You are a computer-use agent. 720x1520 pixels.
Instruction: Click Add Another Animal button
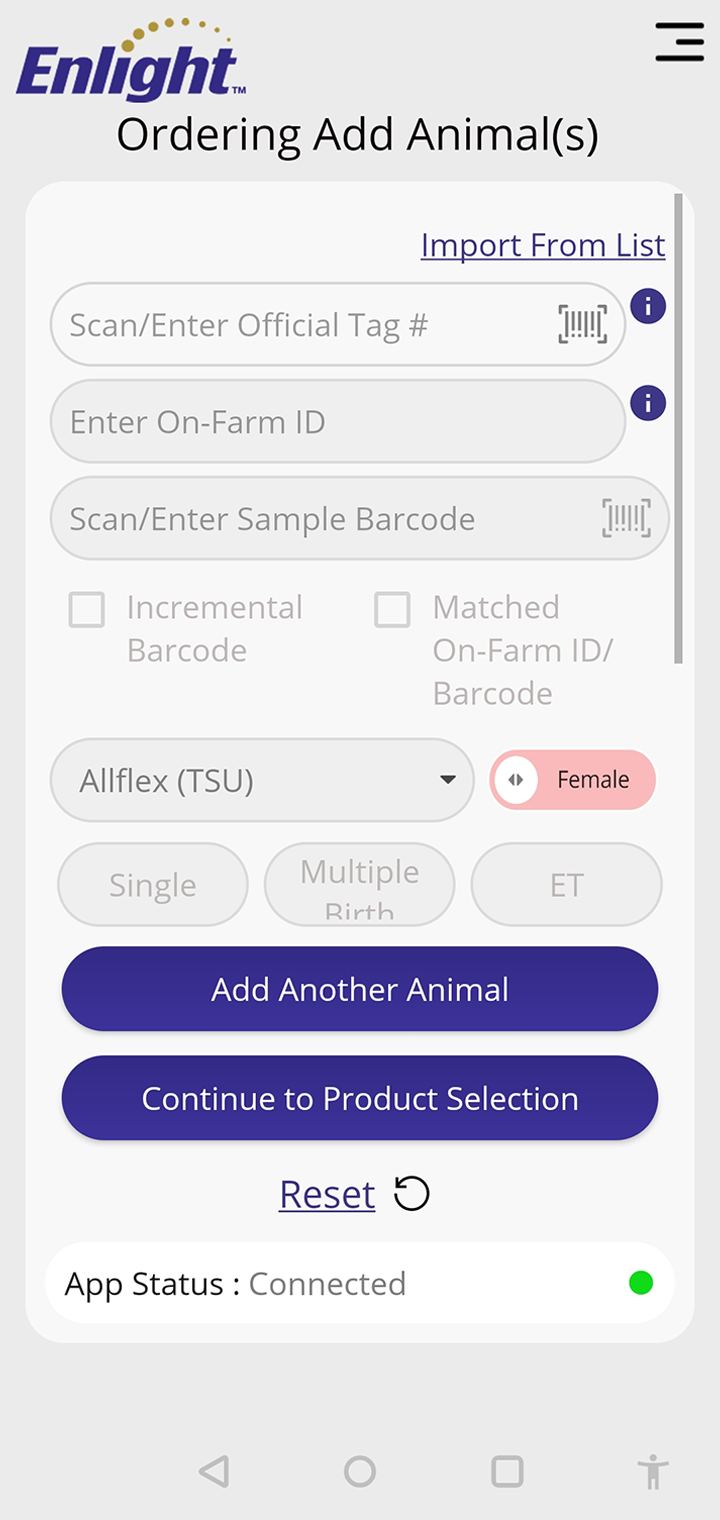[360, 989]
